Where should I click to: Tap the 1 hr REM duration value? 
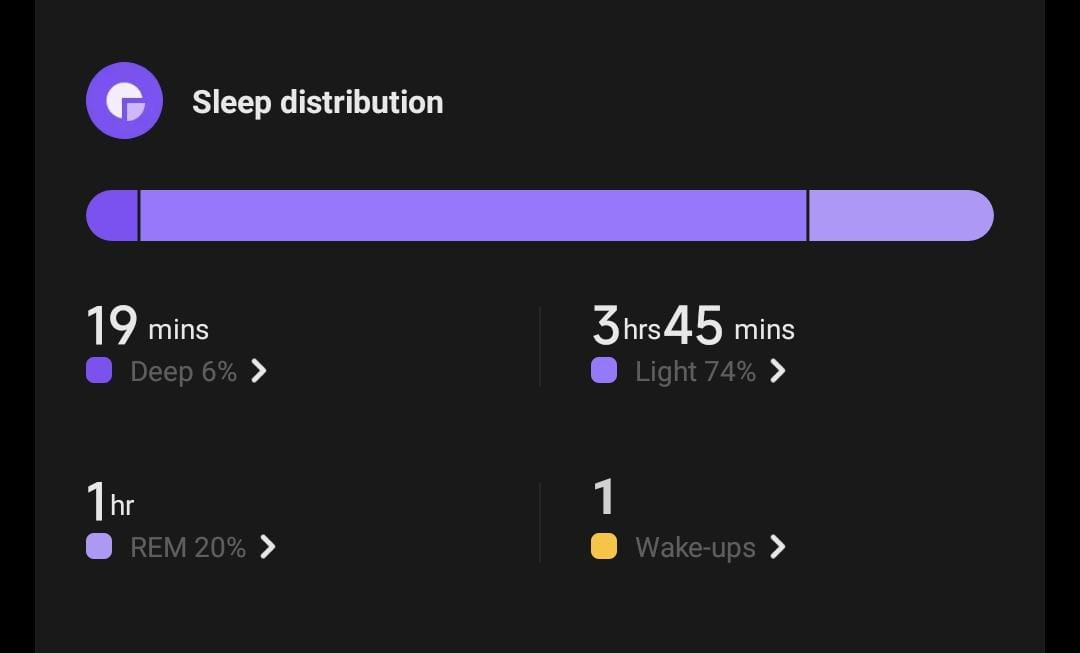pos(110,501)
